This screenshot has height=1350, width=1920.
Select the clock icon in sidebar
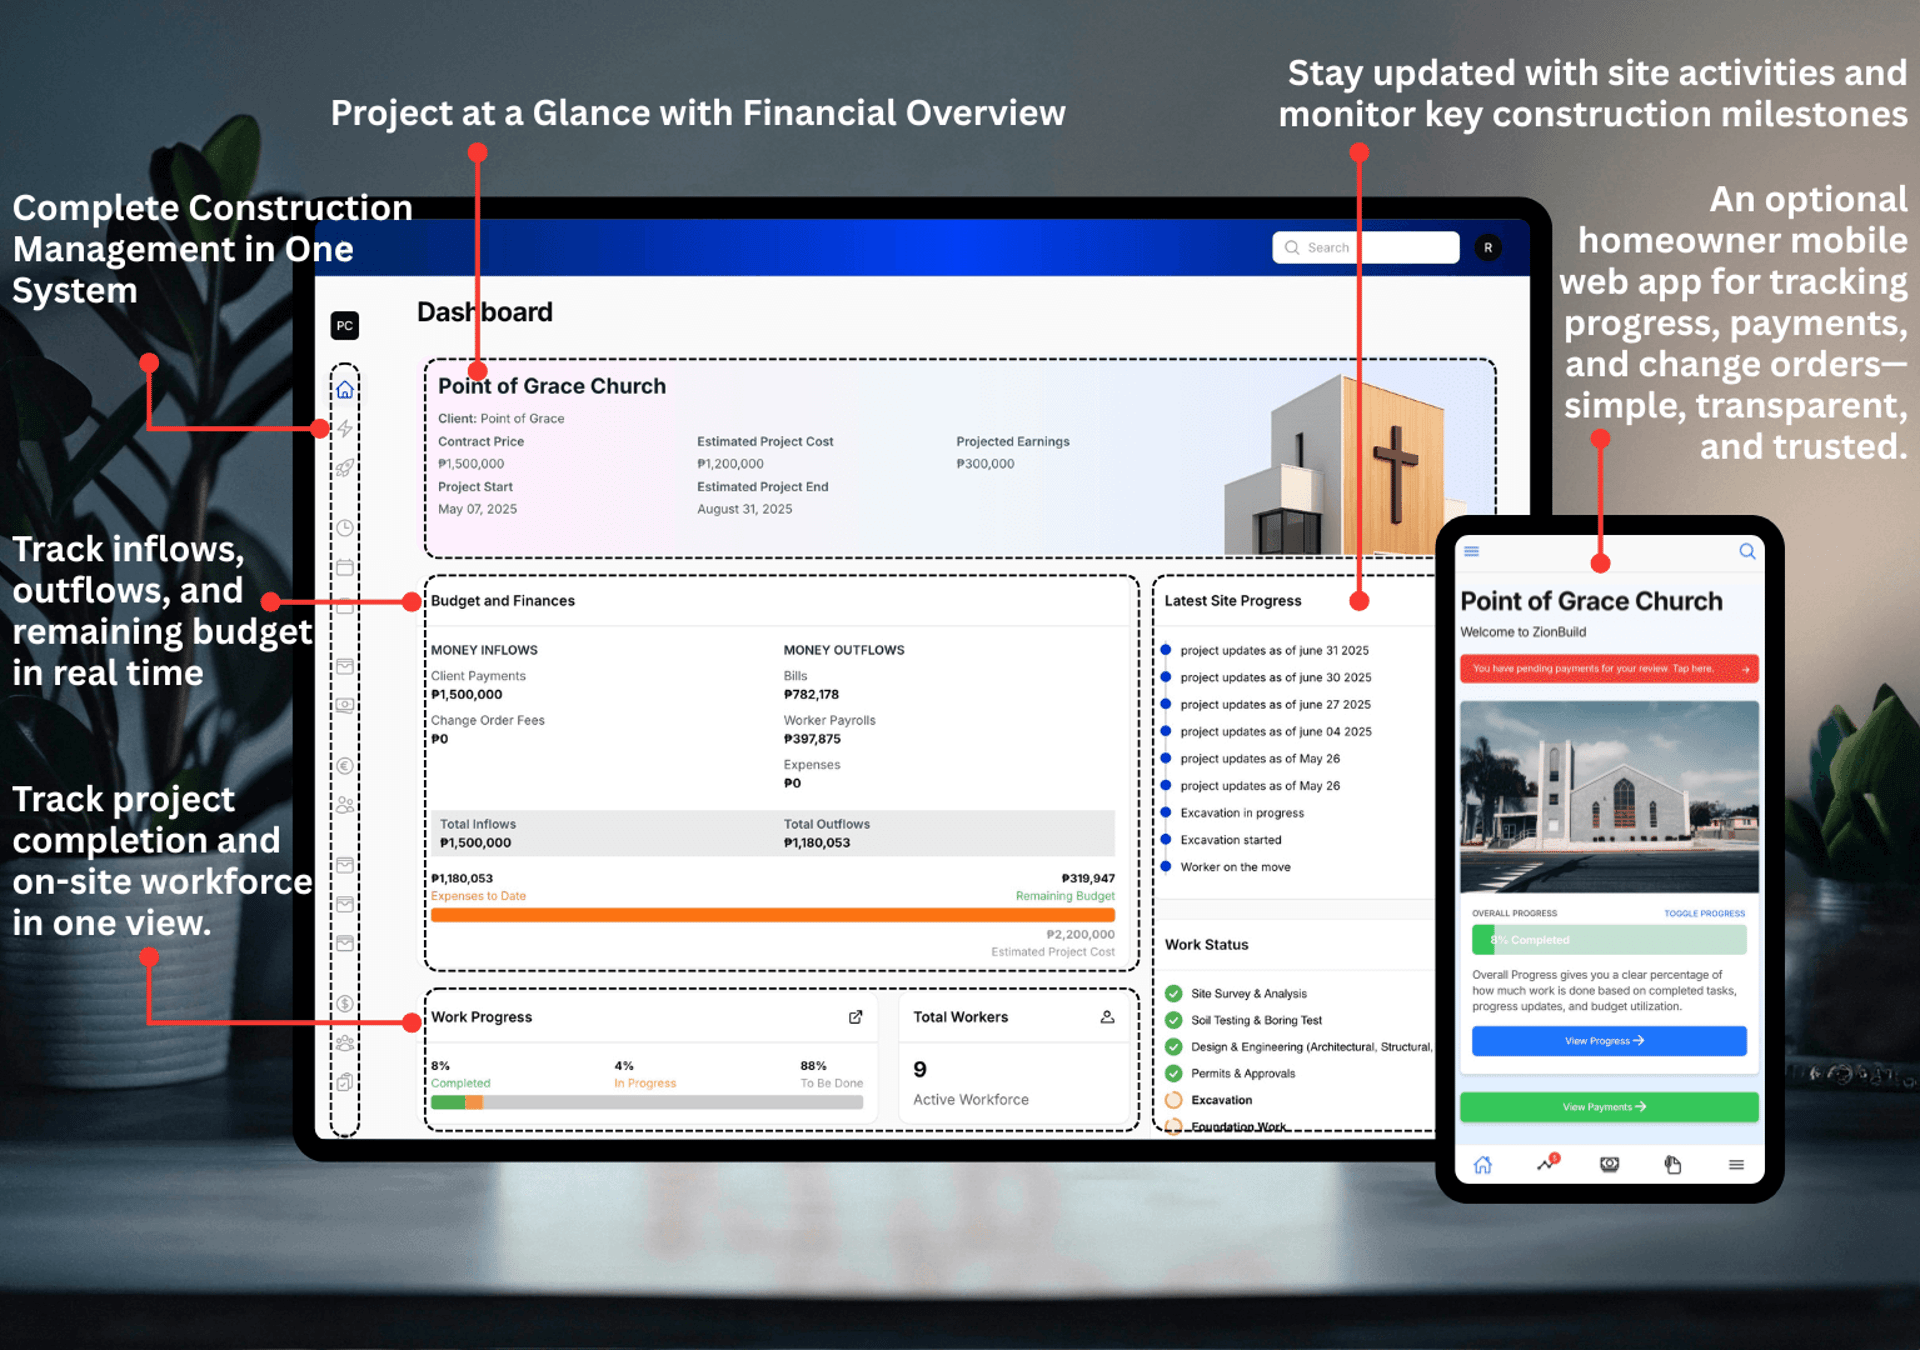(x=345, y=528)
